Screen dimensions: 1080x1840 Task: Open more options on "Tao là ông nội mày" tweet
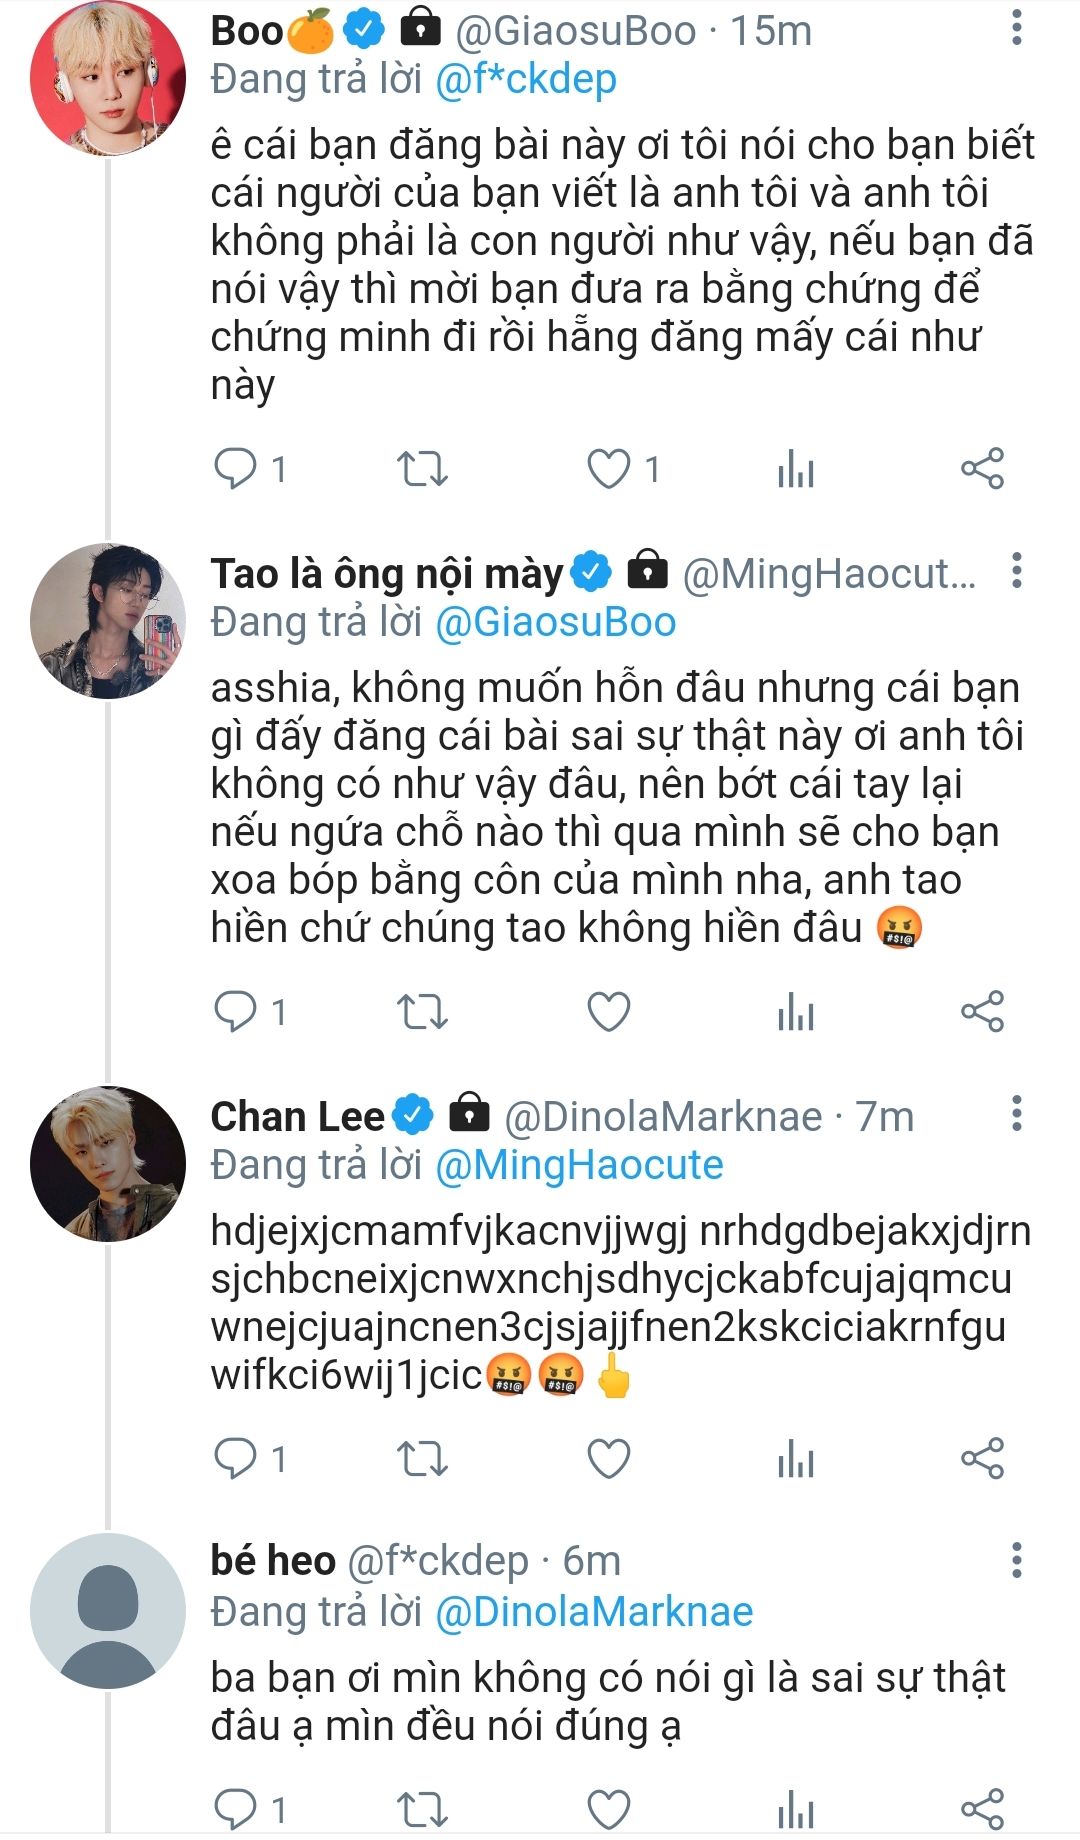[1016, 570]
